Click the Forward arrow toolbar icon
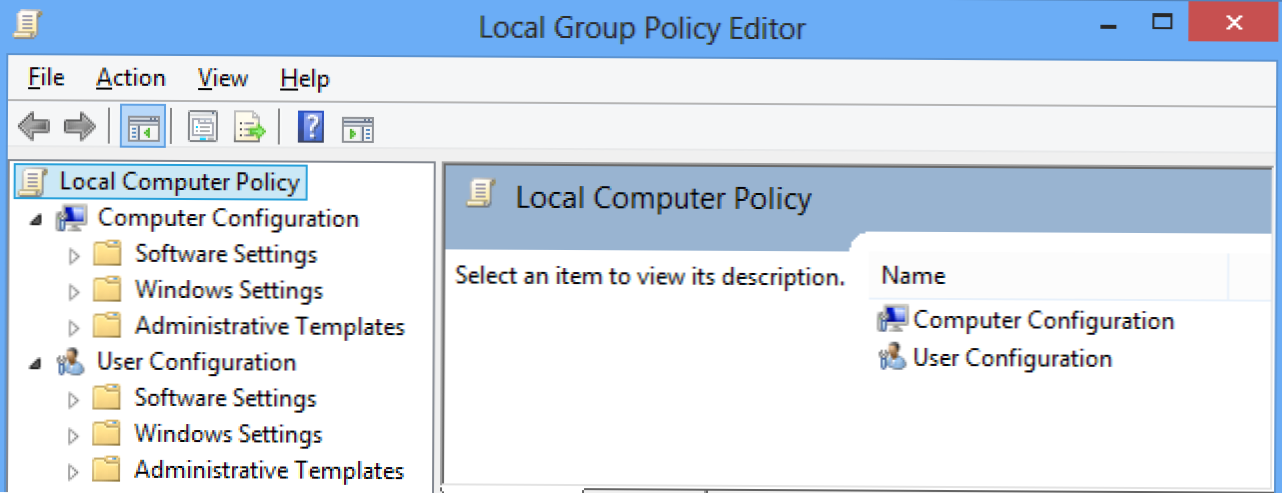 coord(79,128)
